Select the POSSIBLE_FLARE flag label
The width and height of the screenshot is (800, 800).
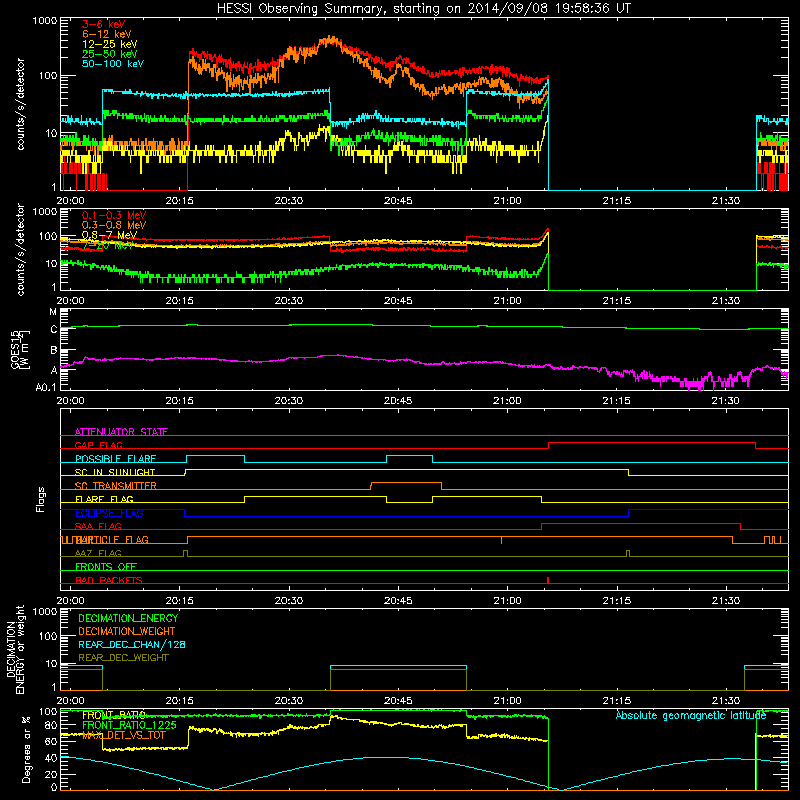115,459
